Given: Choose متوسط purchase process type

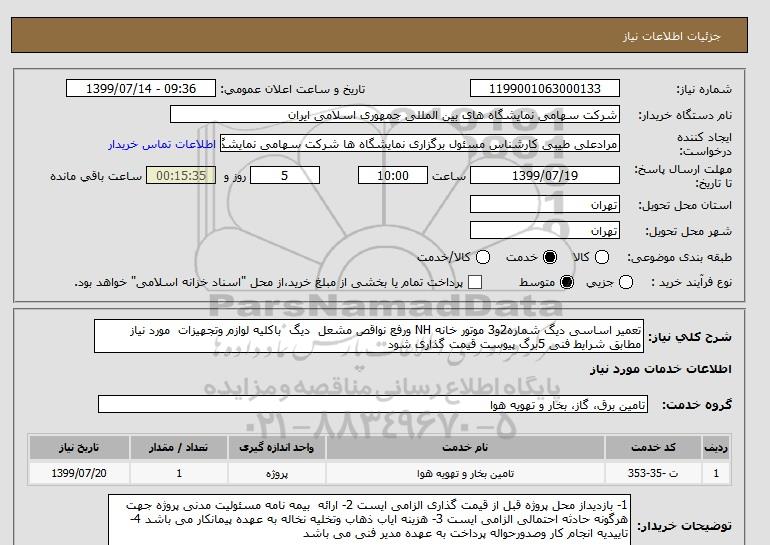Looking at the screenshot, I should (567, 282).
